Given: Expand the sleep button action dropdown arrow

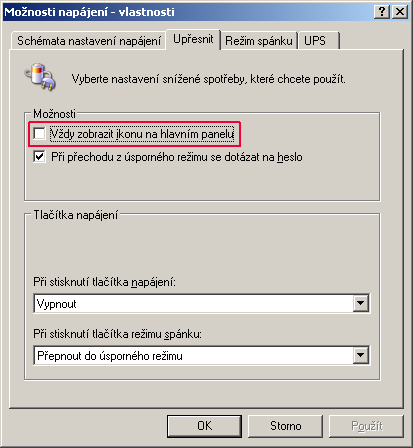Looking at the screenshot, I should [x=360, y=355].
